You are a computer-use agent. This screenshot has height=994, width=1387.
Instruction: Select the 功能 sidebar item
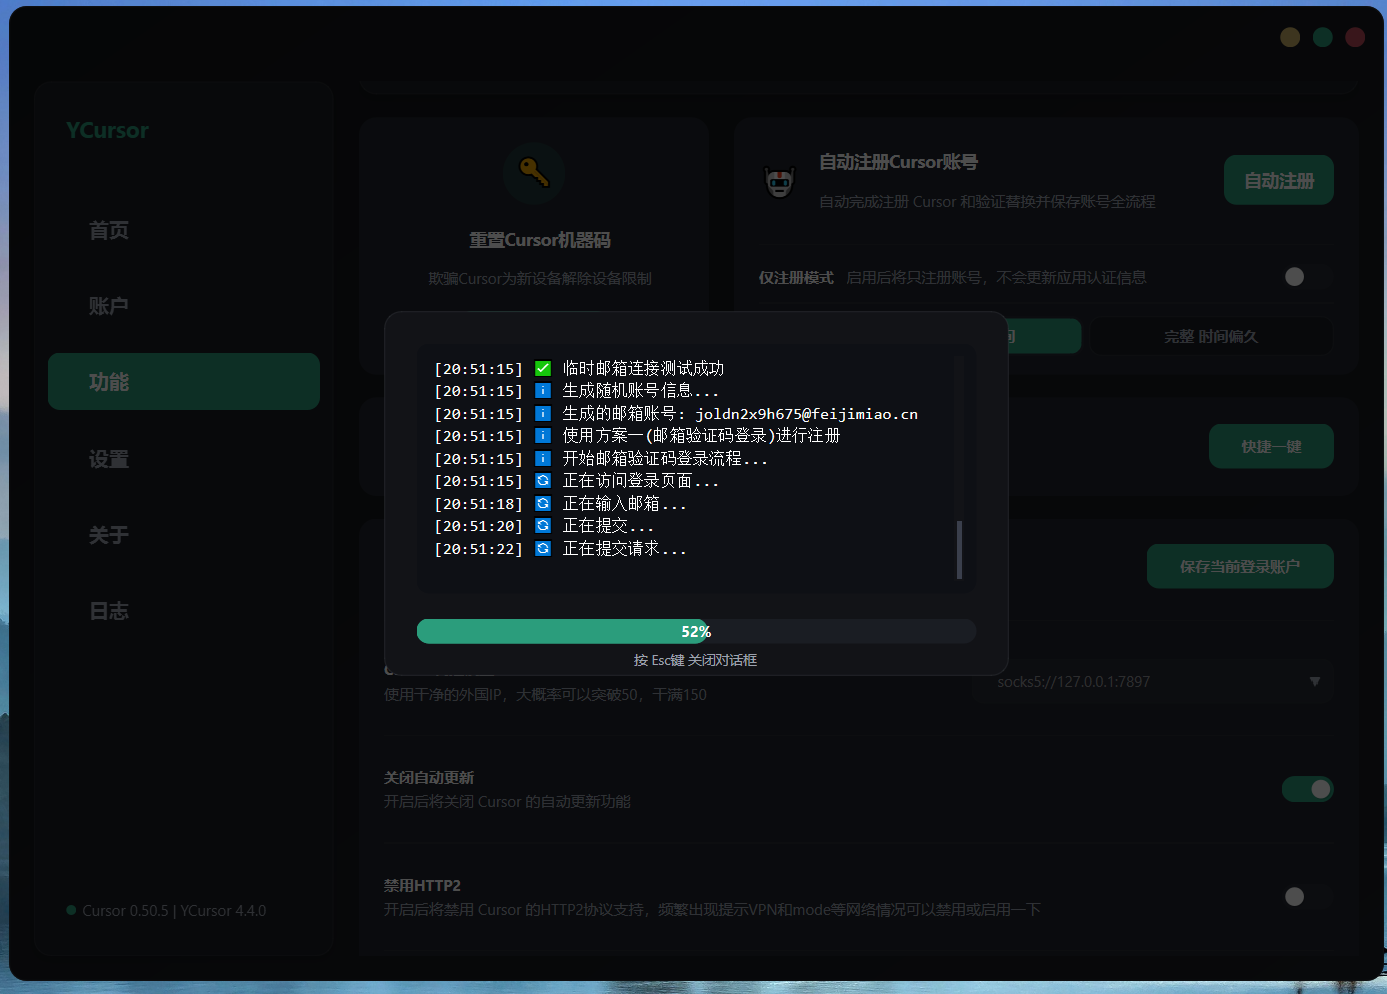coord(184,382)
